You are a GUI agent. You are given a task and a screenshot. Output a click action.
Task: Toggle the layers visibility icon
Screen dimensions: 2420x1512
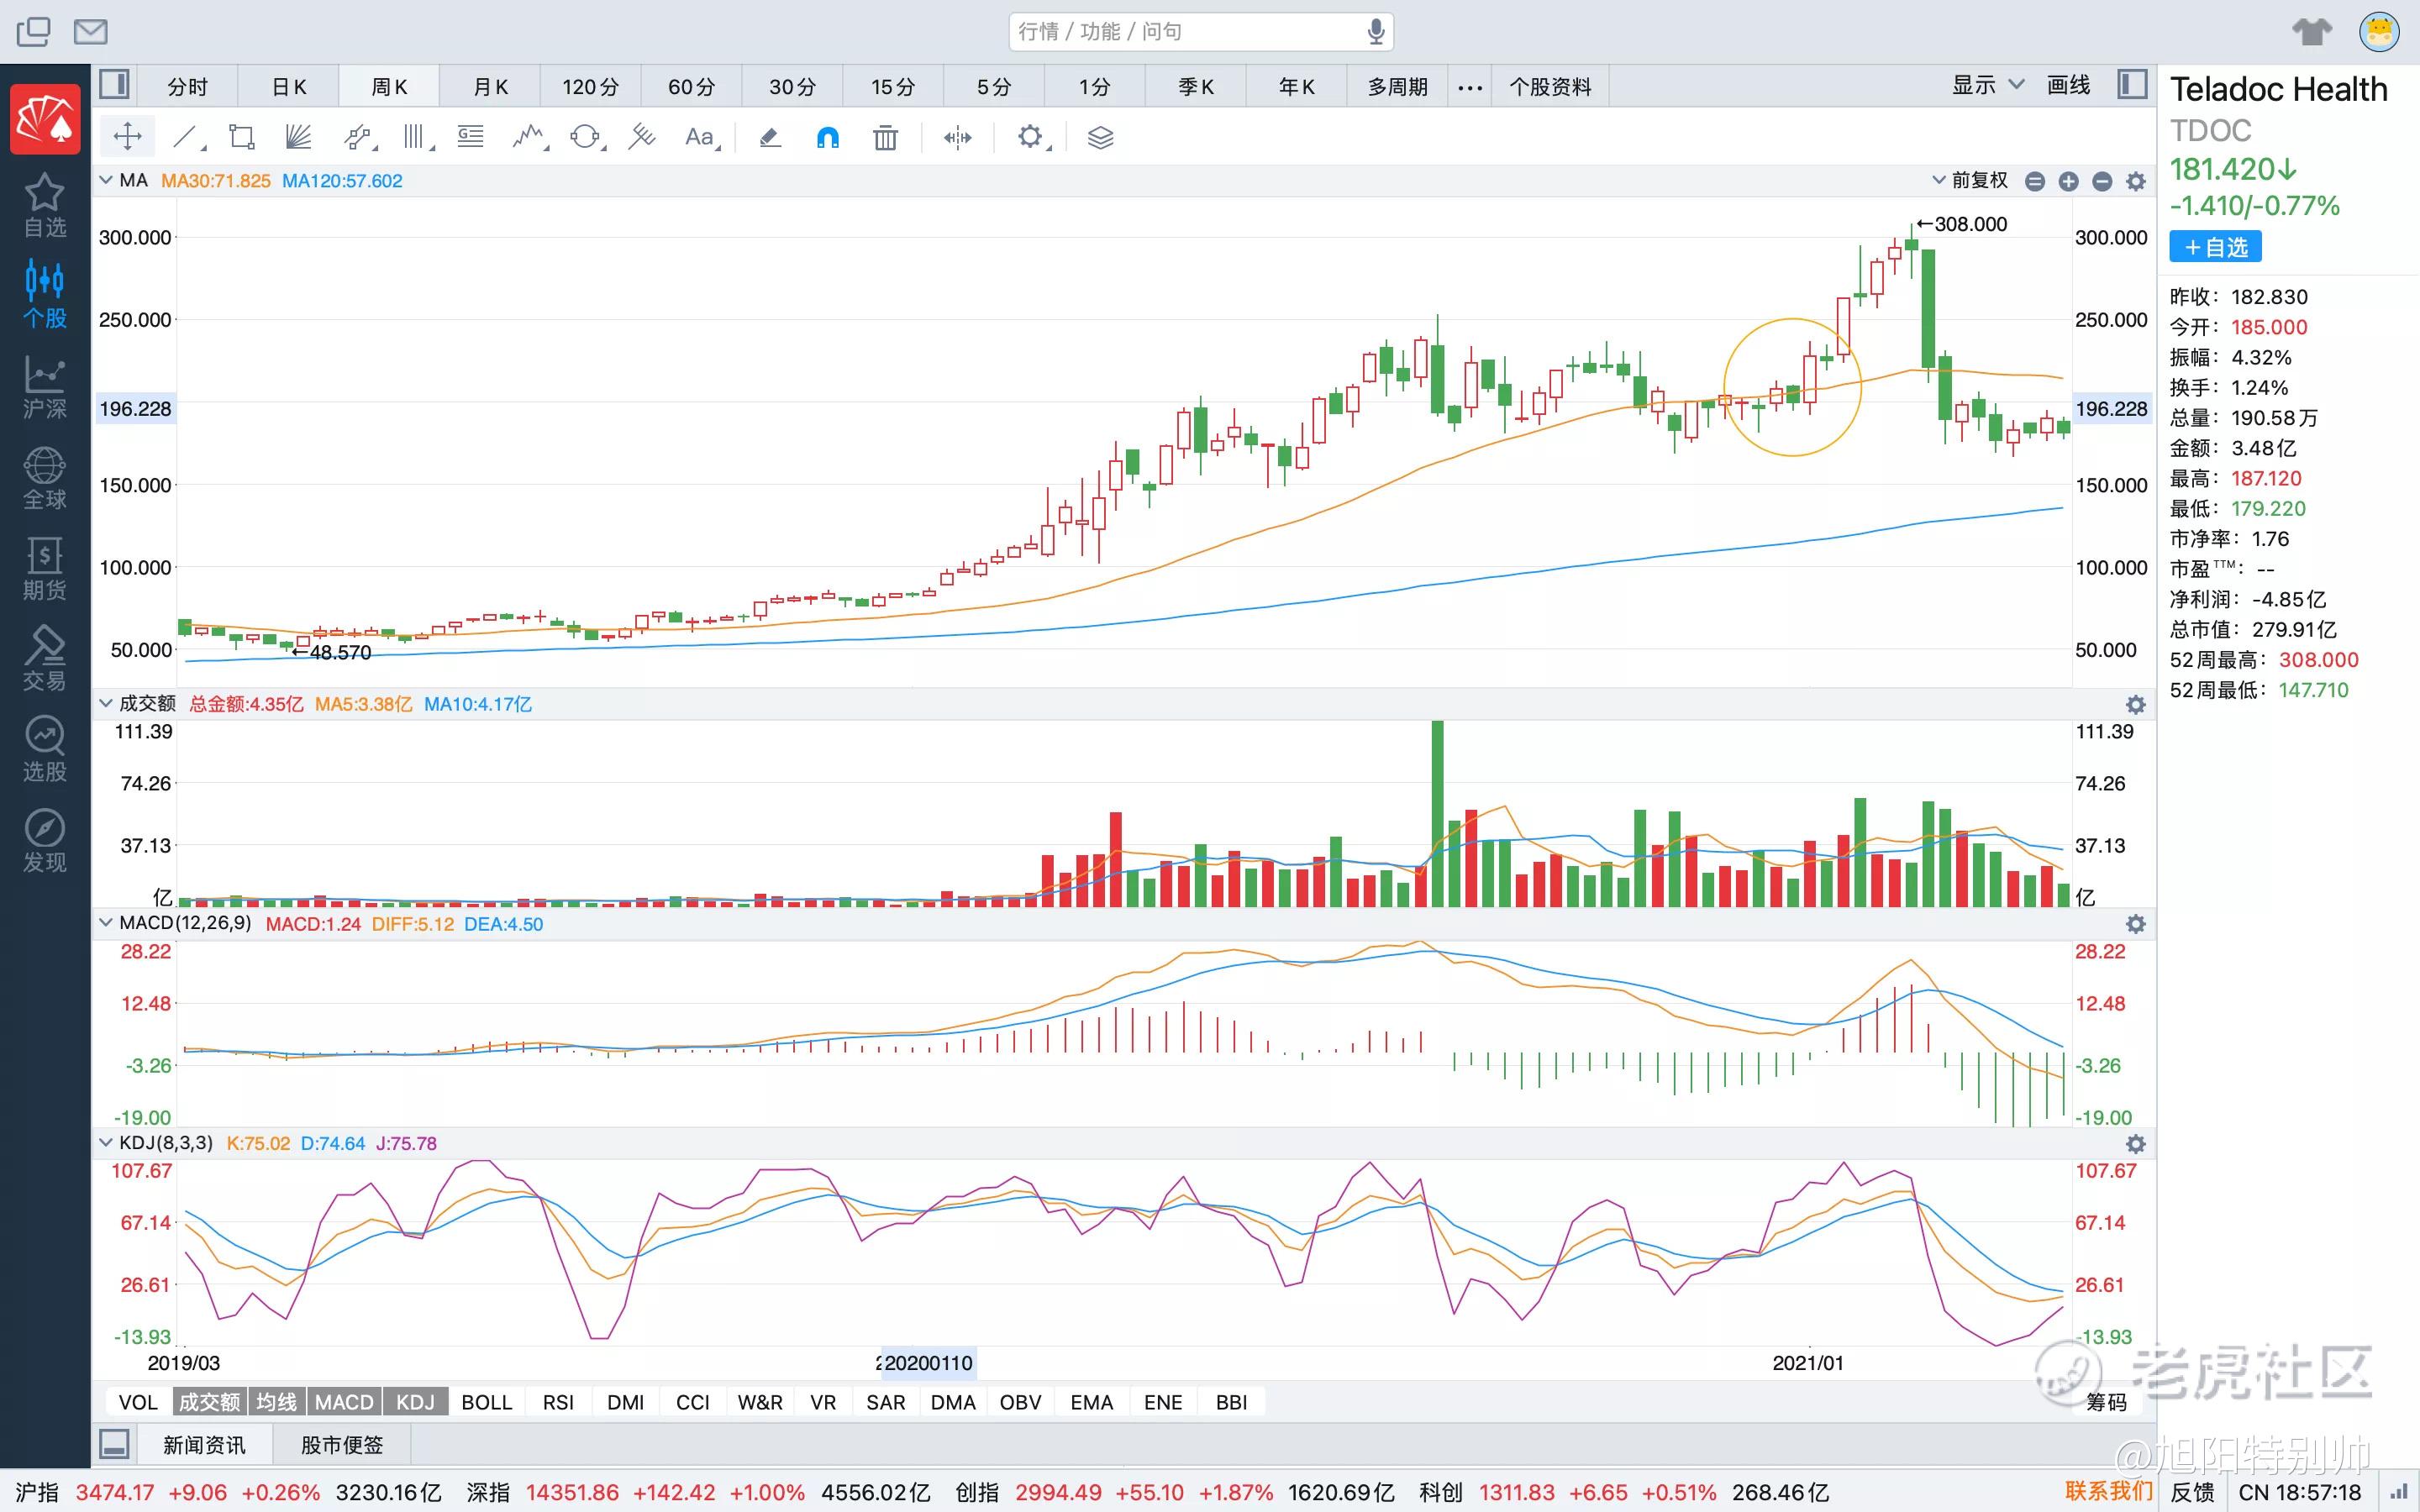[1100, 137]
